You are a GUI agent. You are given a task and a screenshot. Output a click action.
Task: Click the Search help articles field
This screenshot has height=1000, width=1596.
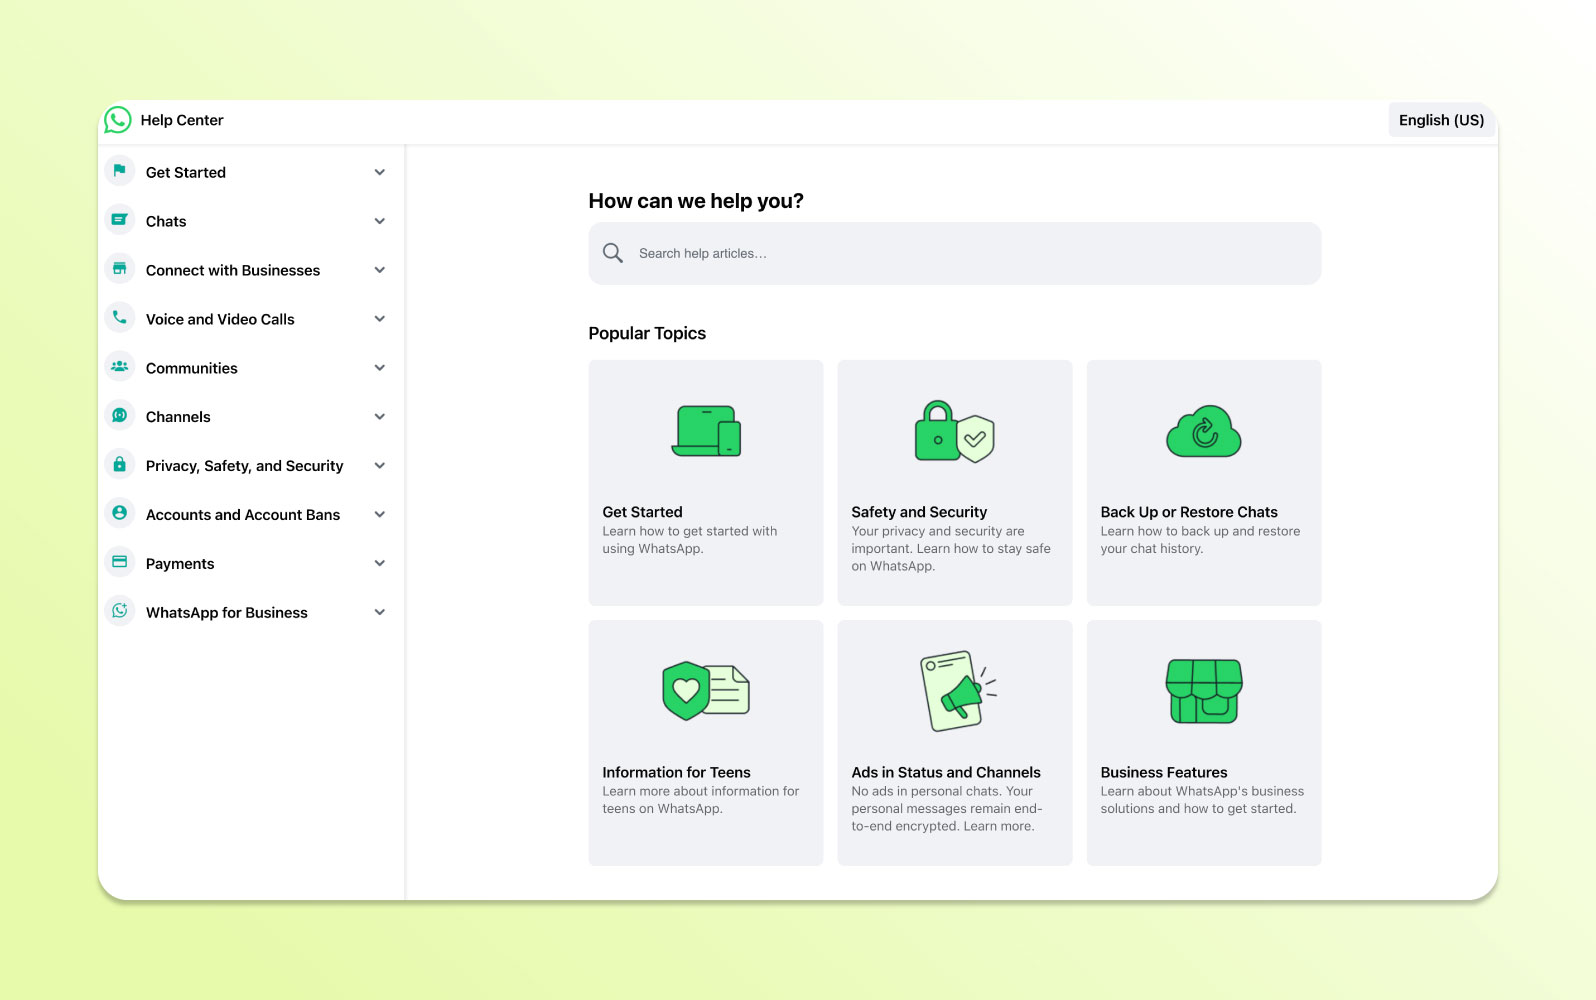(x=970, y=254)
